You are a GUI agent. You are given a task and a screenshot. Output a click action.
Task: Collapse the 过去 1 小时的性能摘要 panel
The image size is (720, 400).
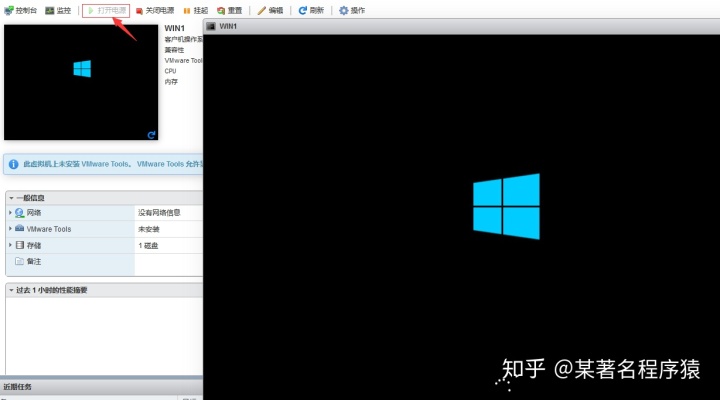tap(11, 290)
